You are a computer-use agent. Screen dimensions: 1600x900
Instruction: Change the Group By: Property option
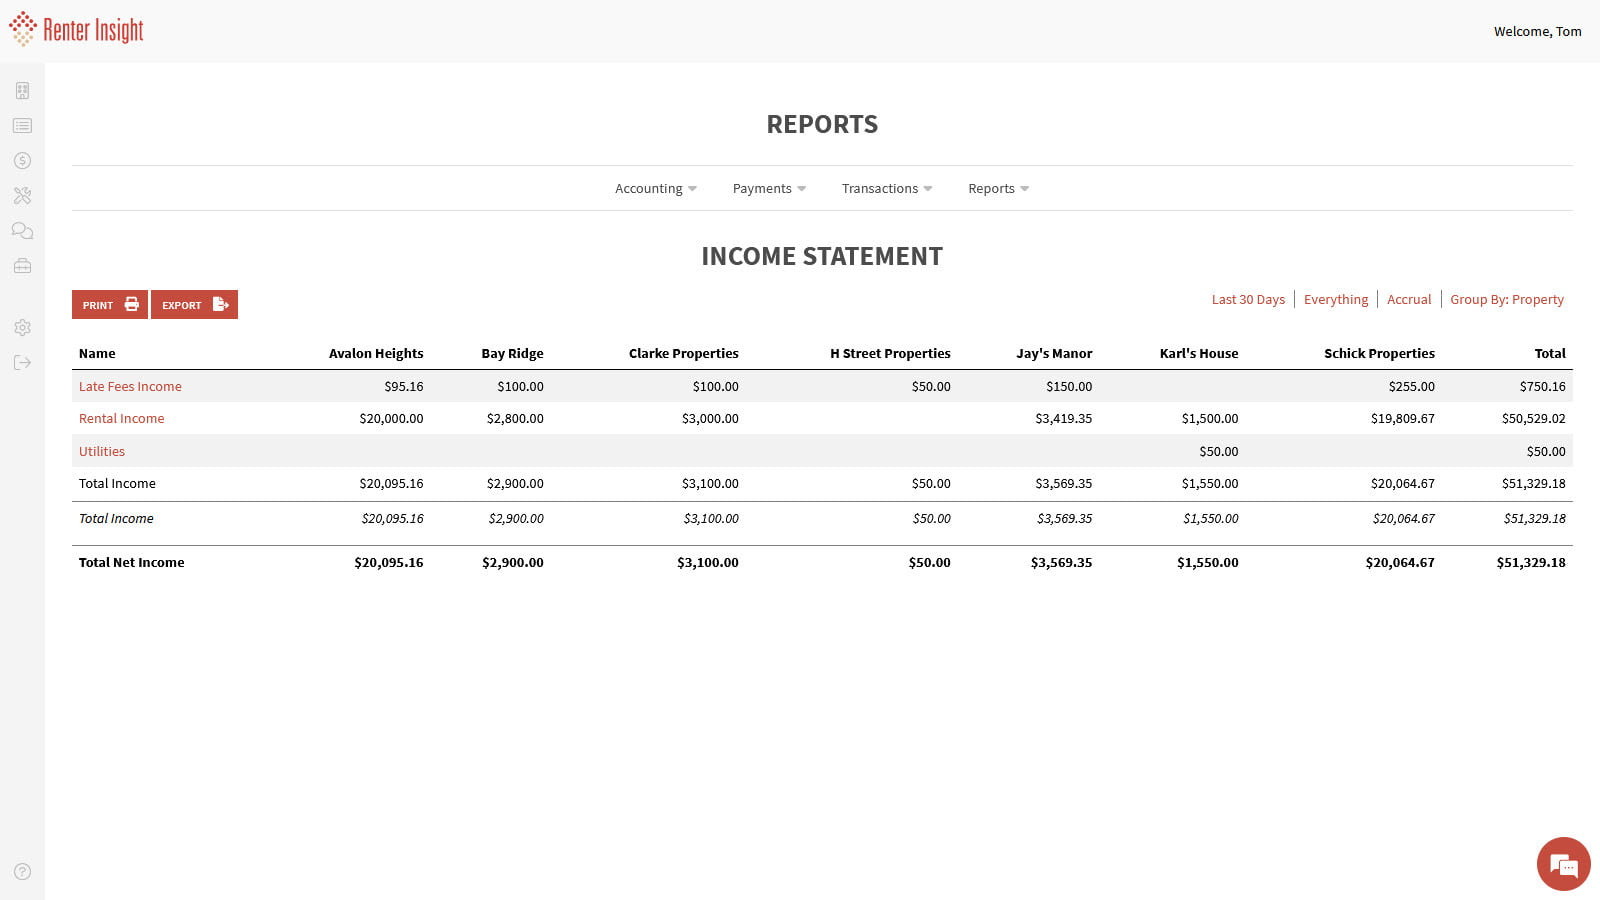click(x=1507, y=300)
